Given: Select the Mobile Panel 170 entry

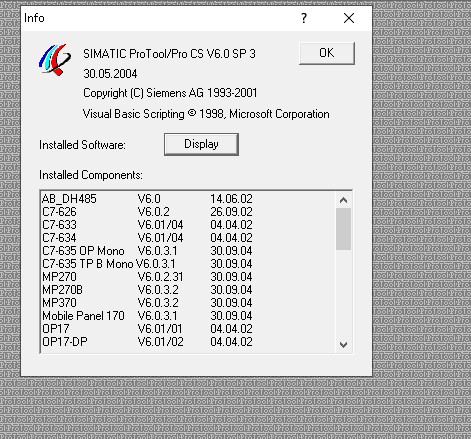Looking at the screenshot, I should (x=188, y=316).
